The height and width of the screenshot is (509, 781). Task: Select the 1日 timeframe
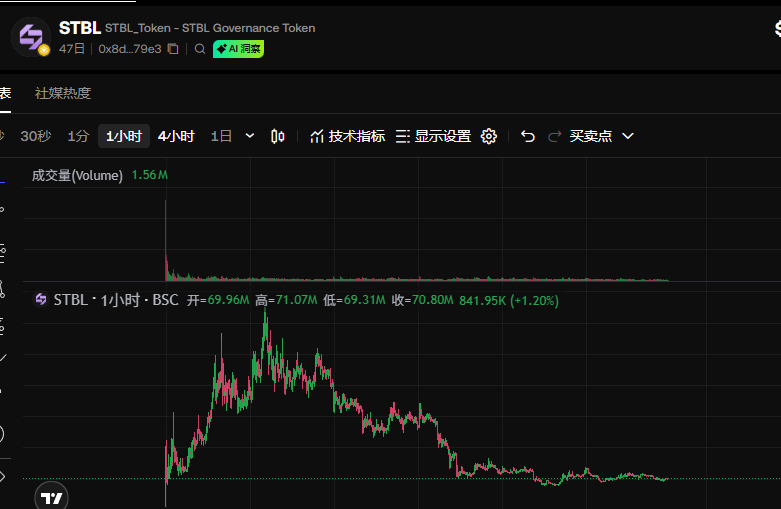(x=221, y=136)
